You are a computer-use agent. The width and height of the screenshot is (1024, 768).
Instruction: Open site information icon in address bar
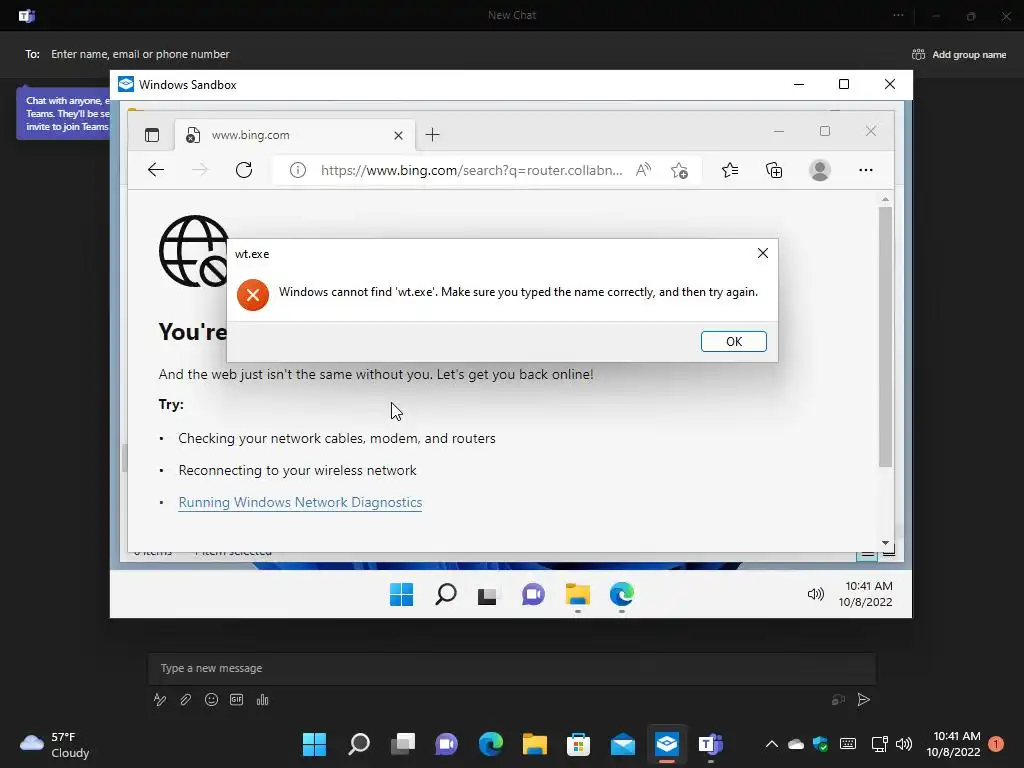point(298,170)
